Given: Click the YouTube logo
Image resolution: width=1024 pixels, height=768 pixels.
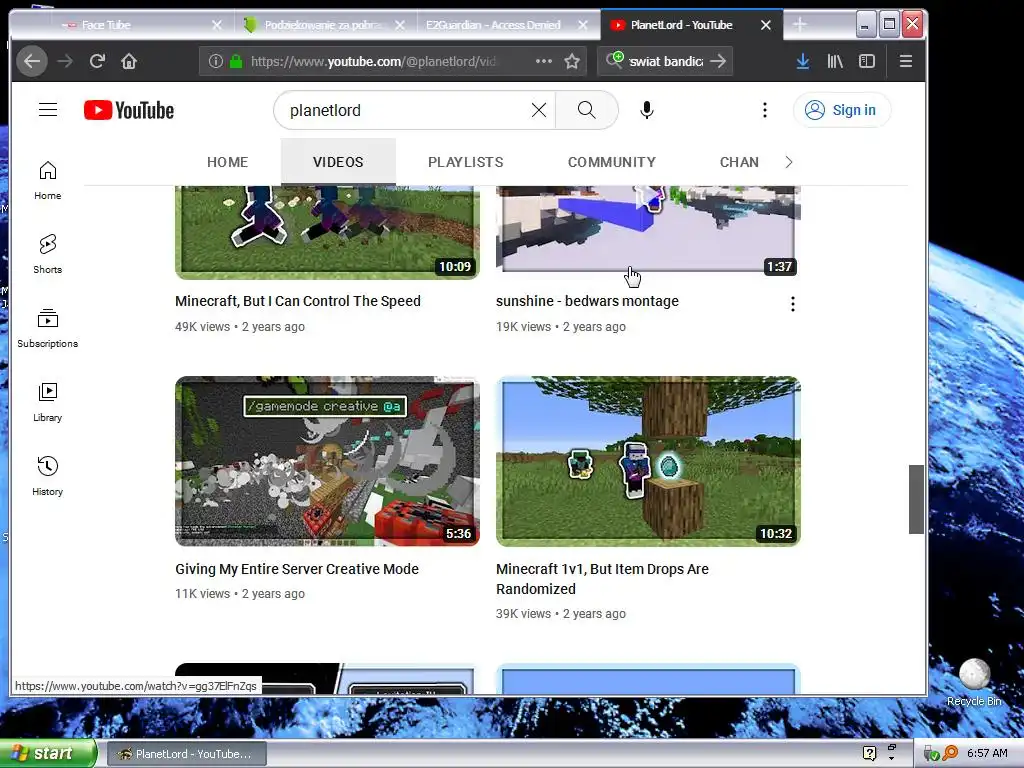Looking at the screenshot, I should (x=129, y=110).
